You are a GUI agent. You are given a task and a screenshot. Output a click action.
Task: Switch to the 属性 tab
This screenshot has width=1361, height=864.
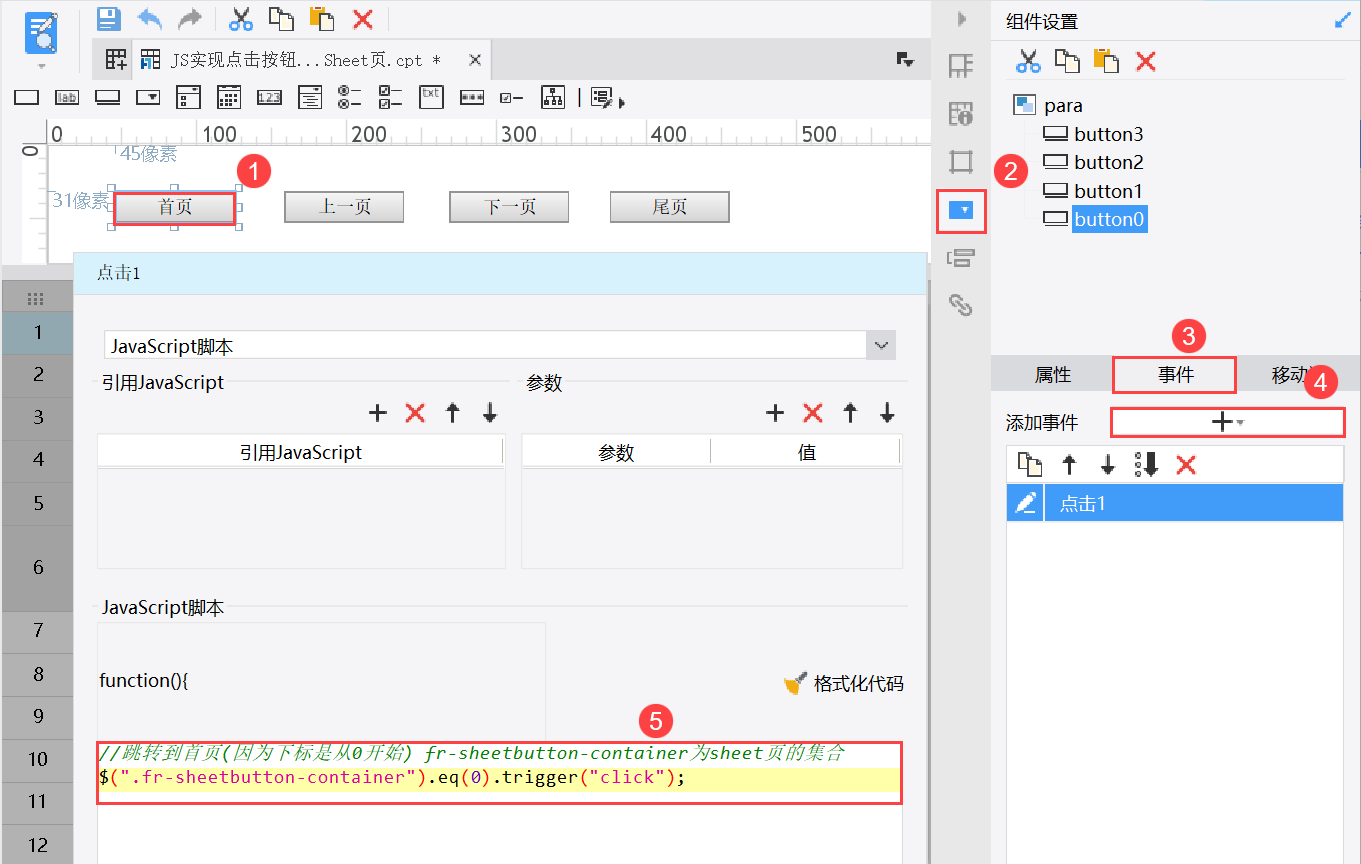coord(1053,375)
